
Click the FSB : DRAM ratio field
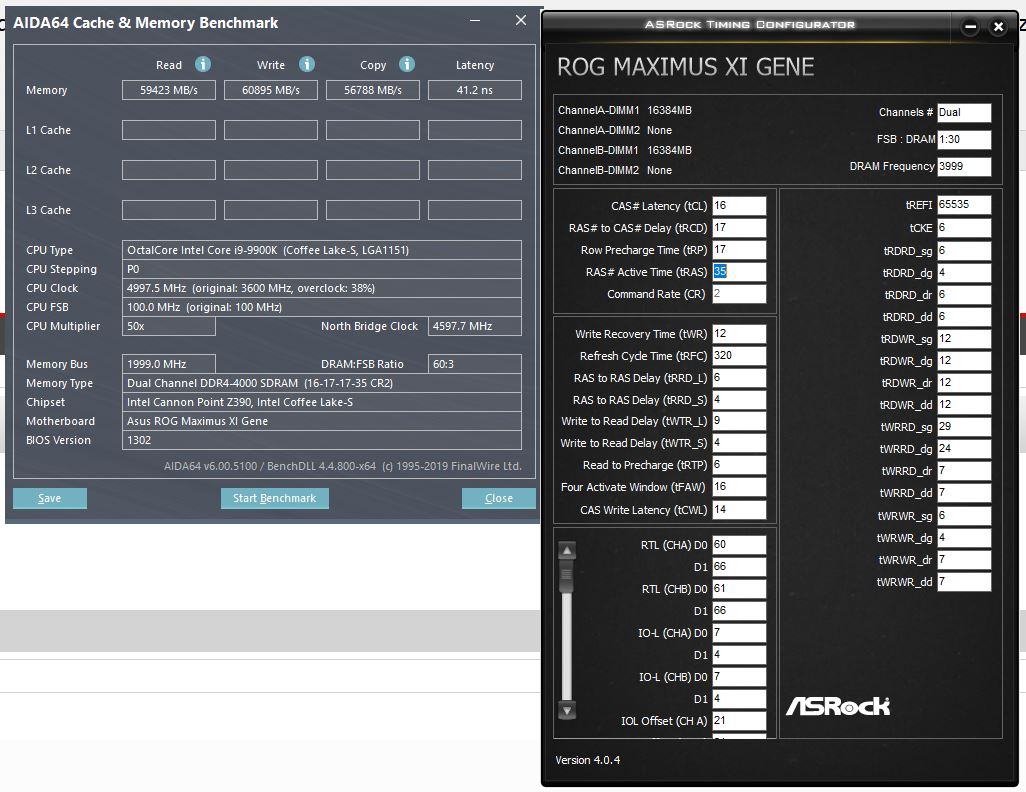point(964,139)
